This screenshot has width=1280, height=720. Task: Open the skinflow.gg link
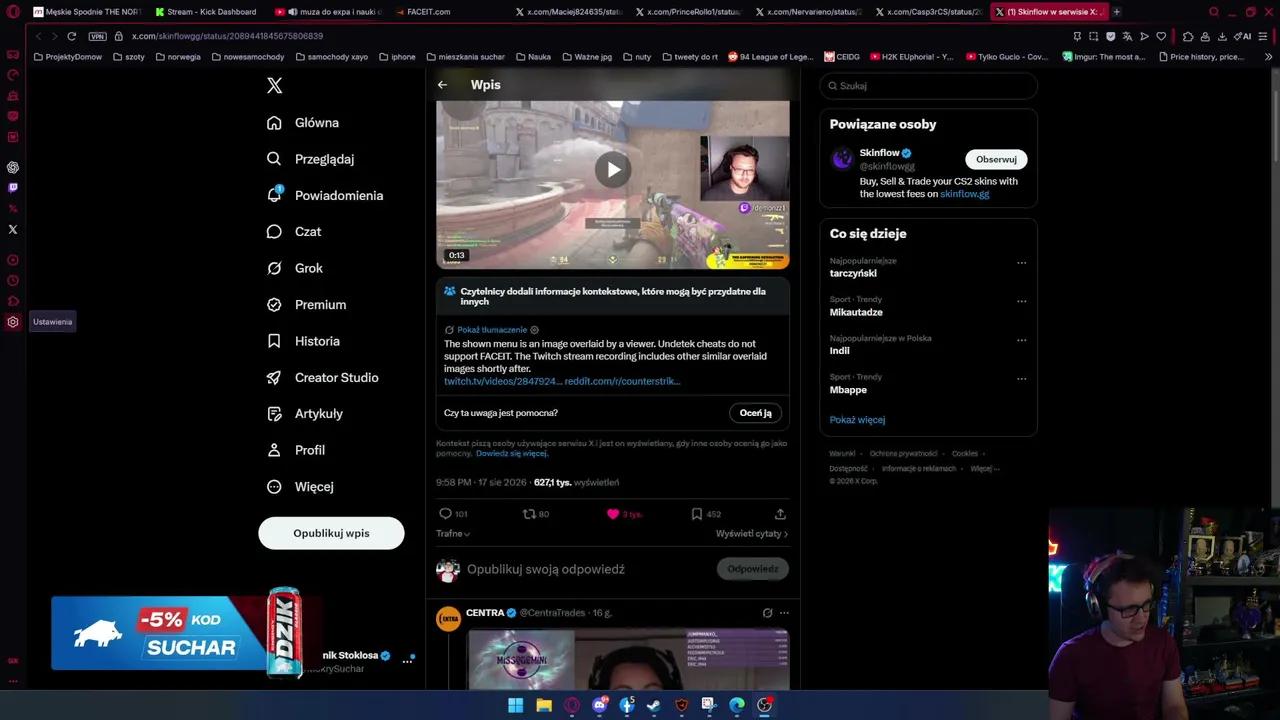(x=964, y=194)
